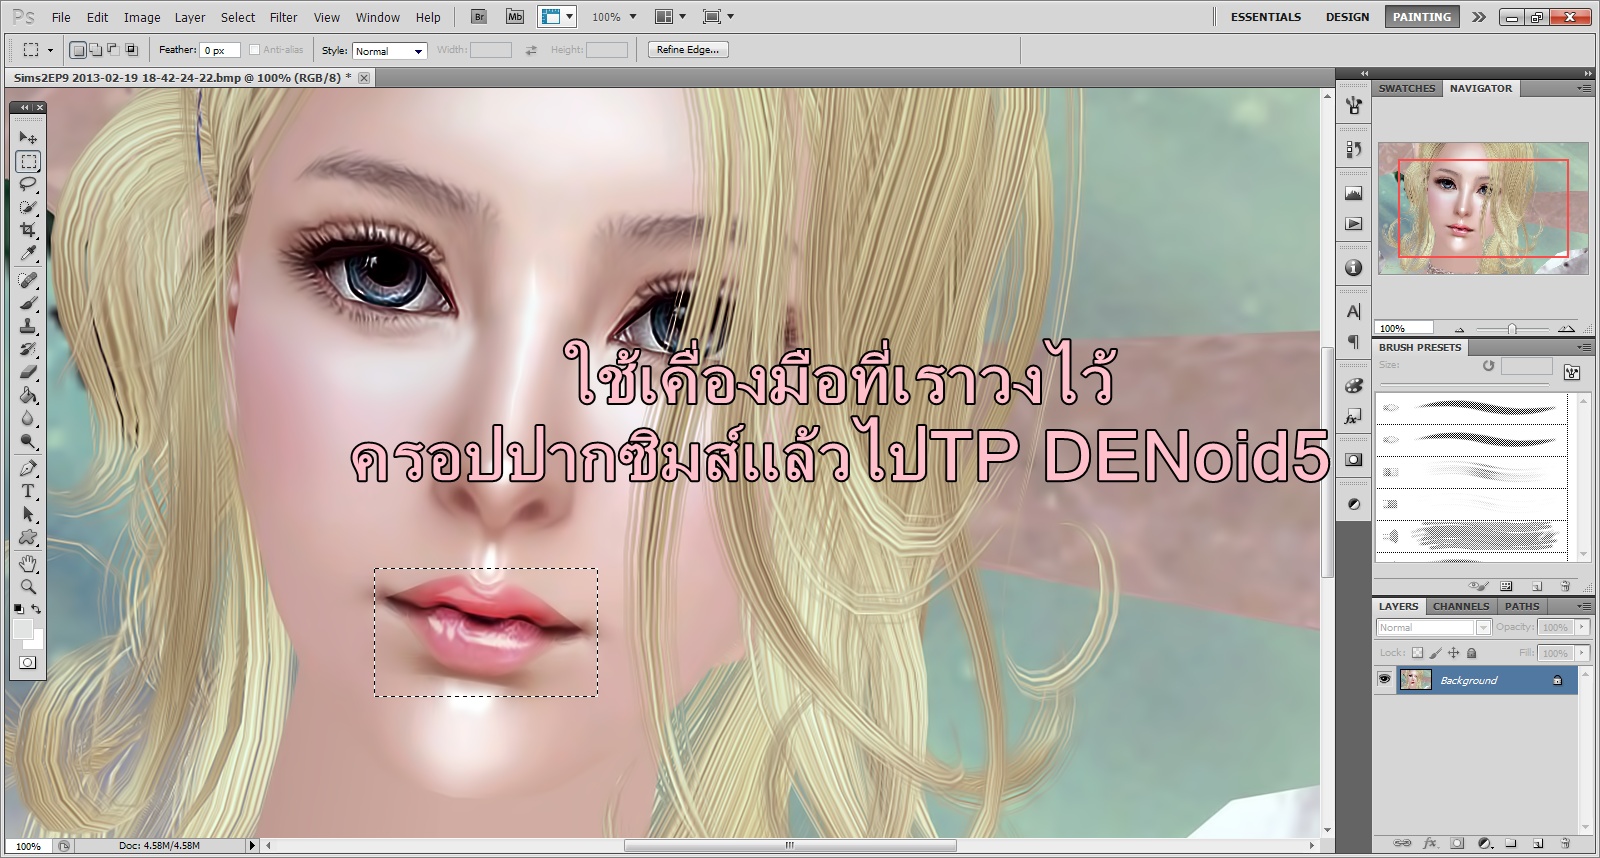Switch to the Essentials workspace
Viewport: 1600px width, 858px height.
click(1266, 17)
